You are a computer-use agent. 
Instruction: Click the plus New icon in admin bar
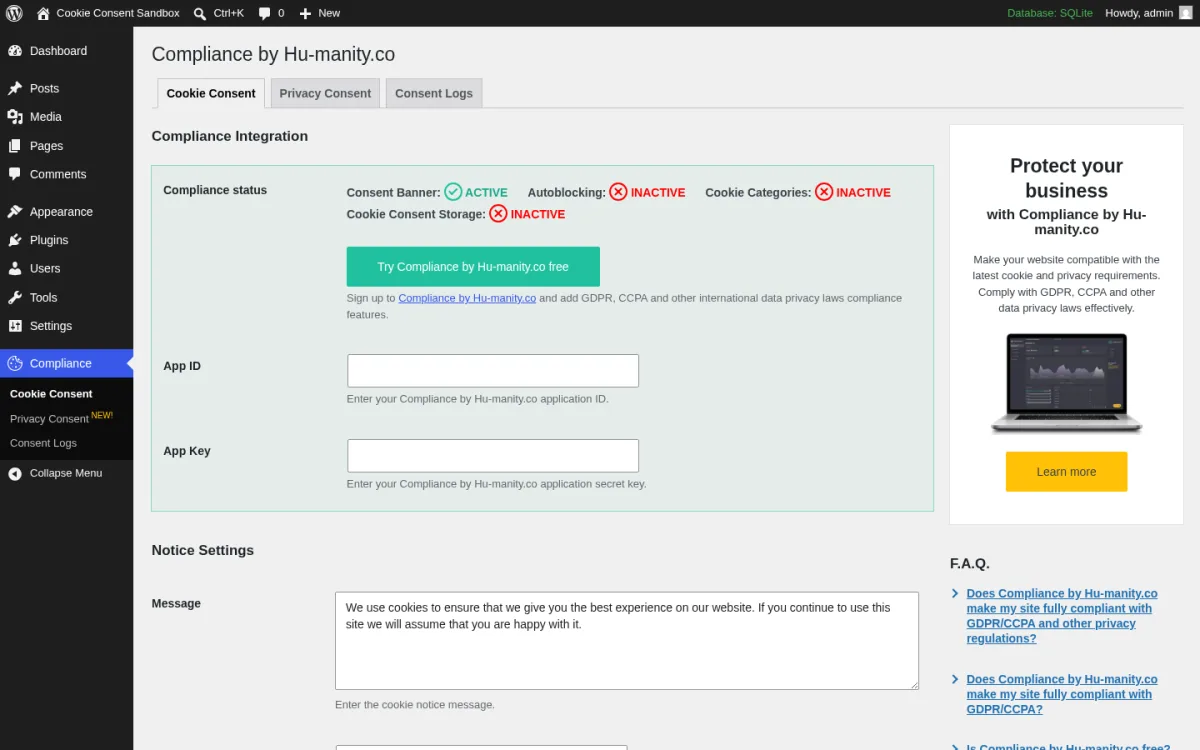click(305, 13)
